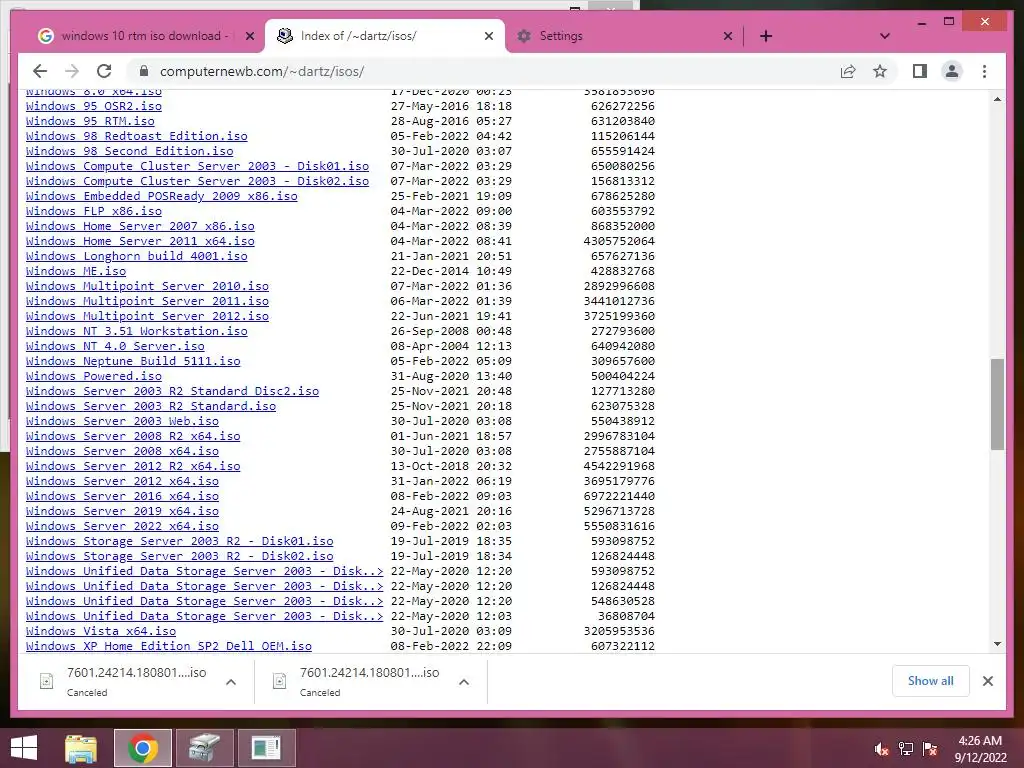Image resolution: width=1024 pixels, height=768 pixels.
Task: Click the network tray icon
Action: pos(906,749)
